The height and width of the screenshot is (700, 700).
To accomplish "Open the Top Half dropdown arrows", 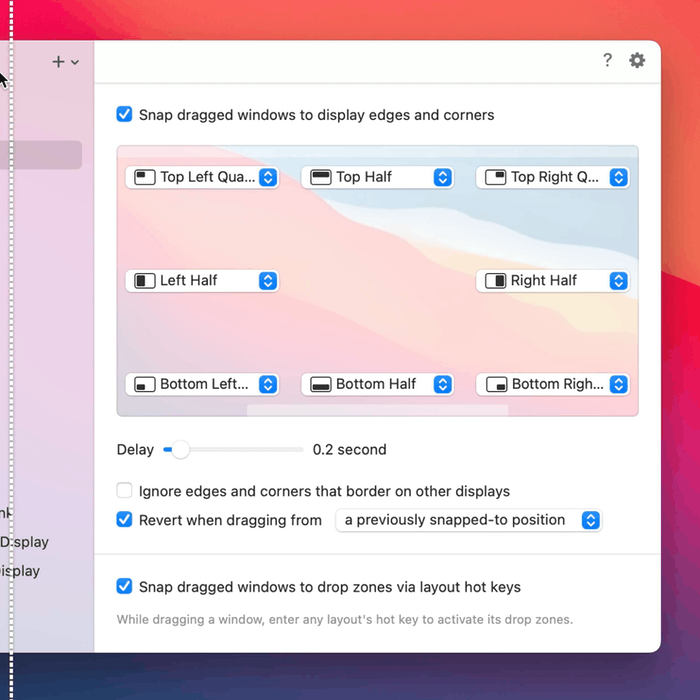I will (443, 177).
